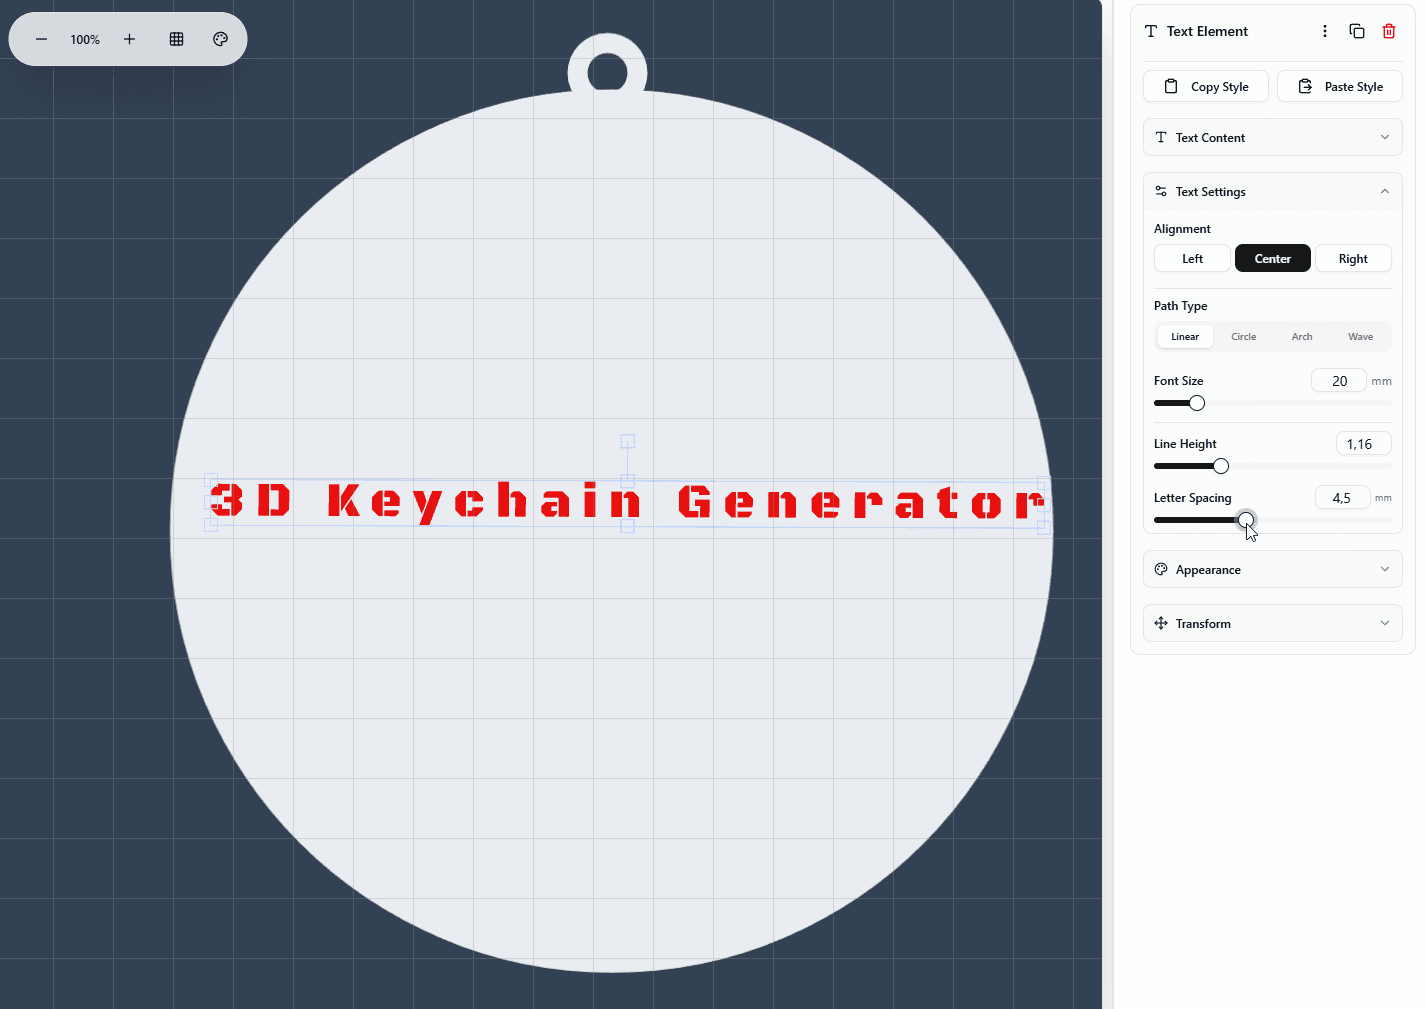
Task: Toggle the canvas grid icon
Action: click(176, 39)
